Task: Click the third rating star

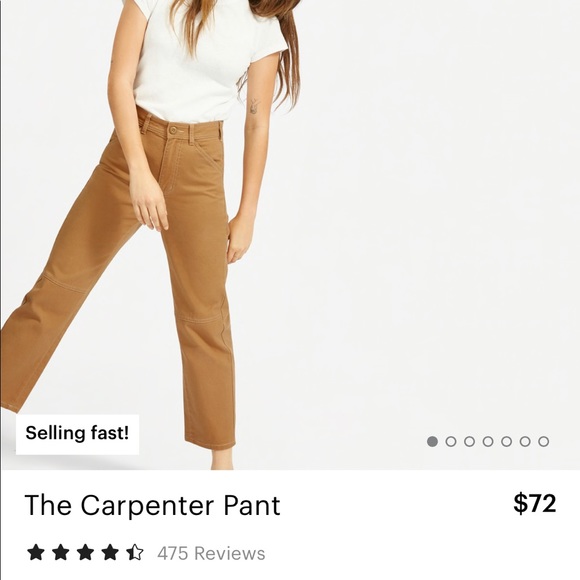Action: click(85, 552)
